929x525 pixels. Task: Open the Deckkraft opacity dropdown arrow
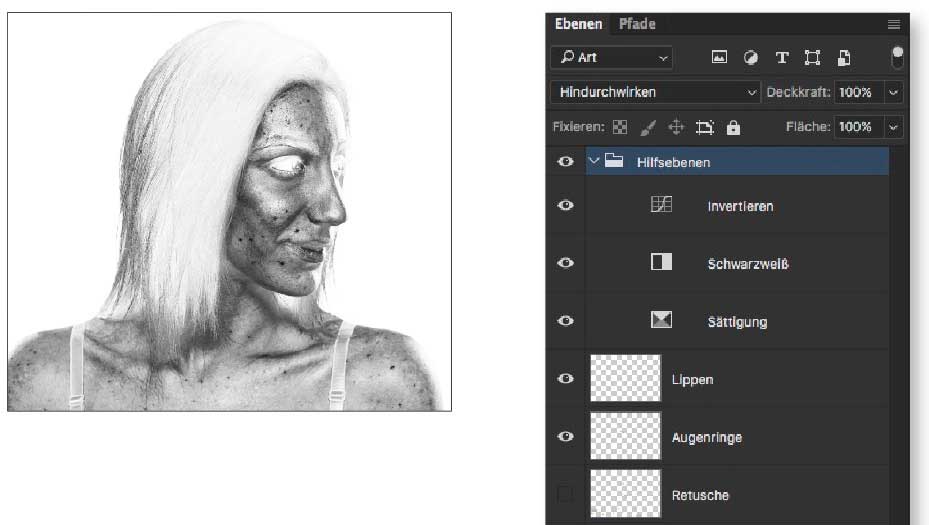pos(893,92)
